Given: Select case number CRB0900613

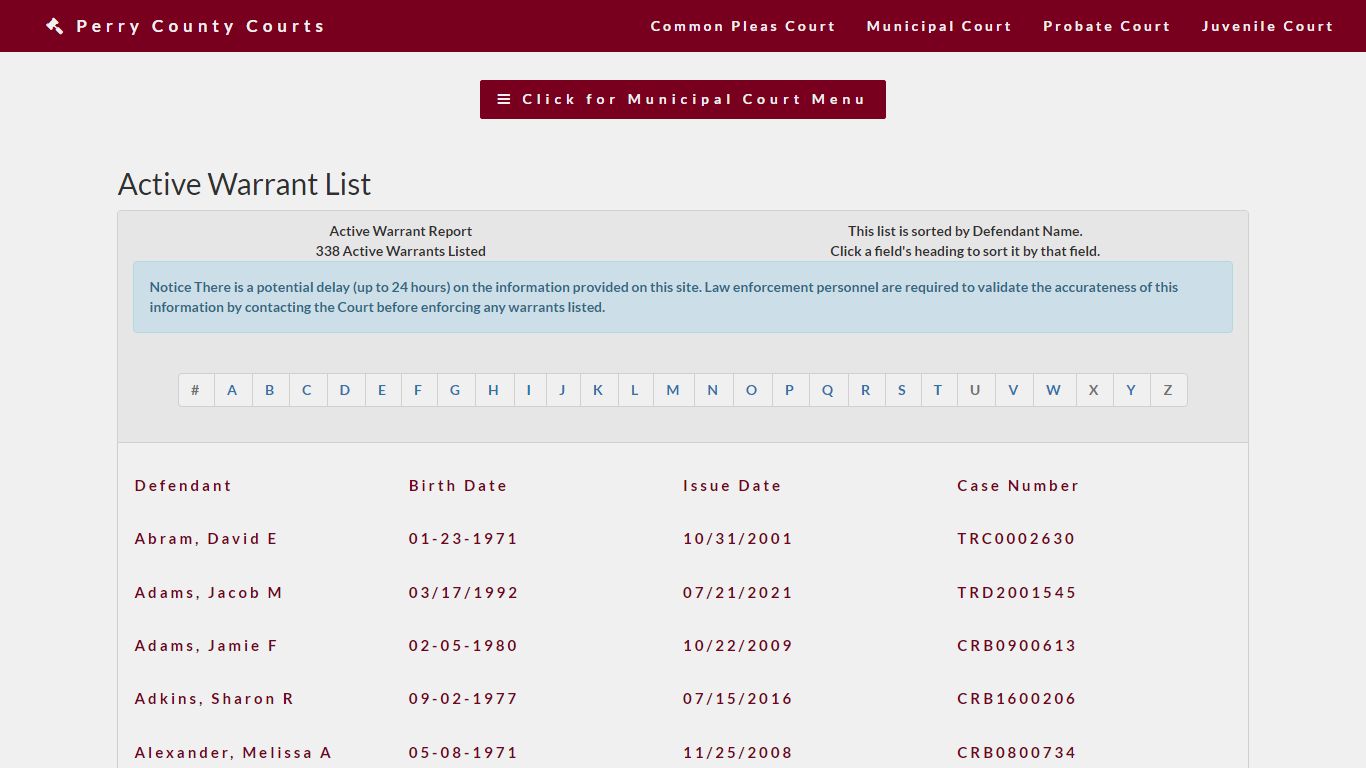Looking at the screenshot, I should [1017, 646].
